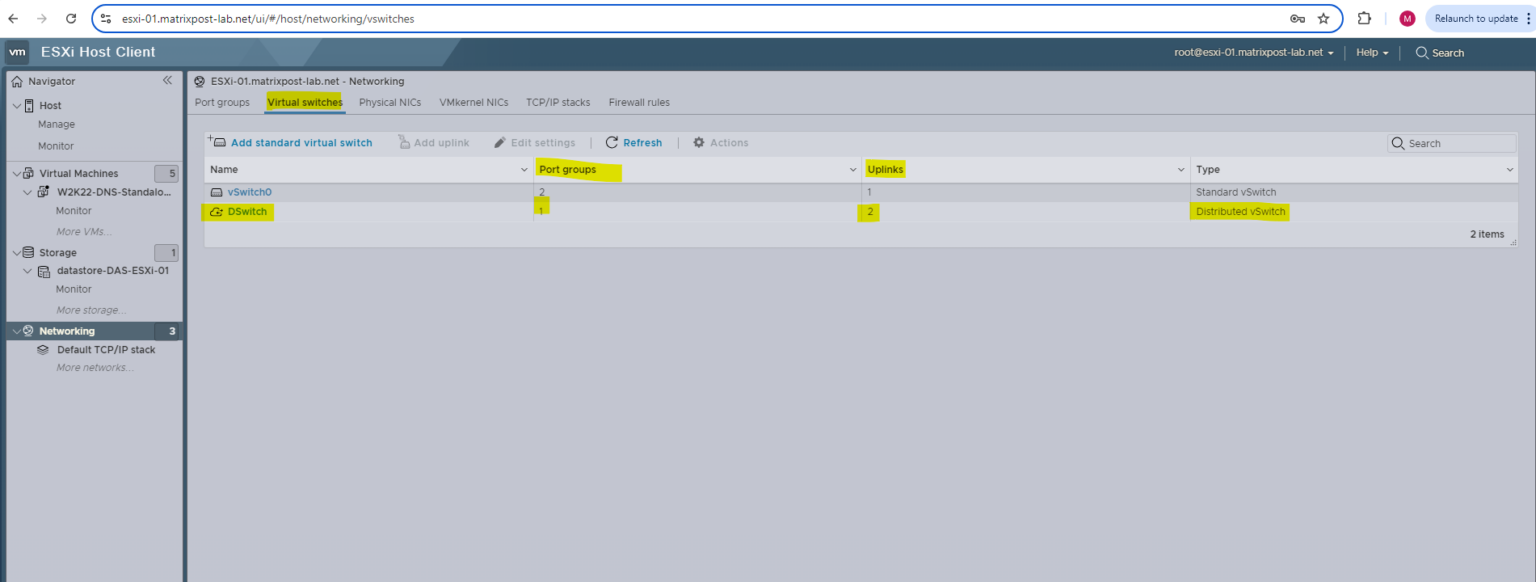1536x582 pixels.
Task: Switch to the Port groups tab
Action: (x=222, y=102)
